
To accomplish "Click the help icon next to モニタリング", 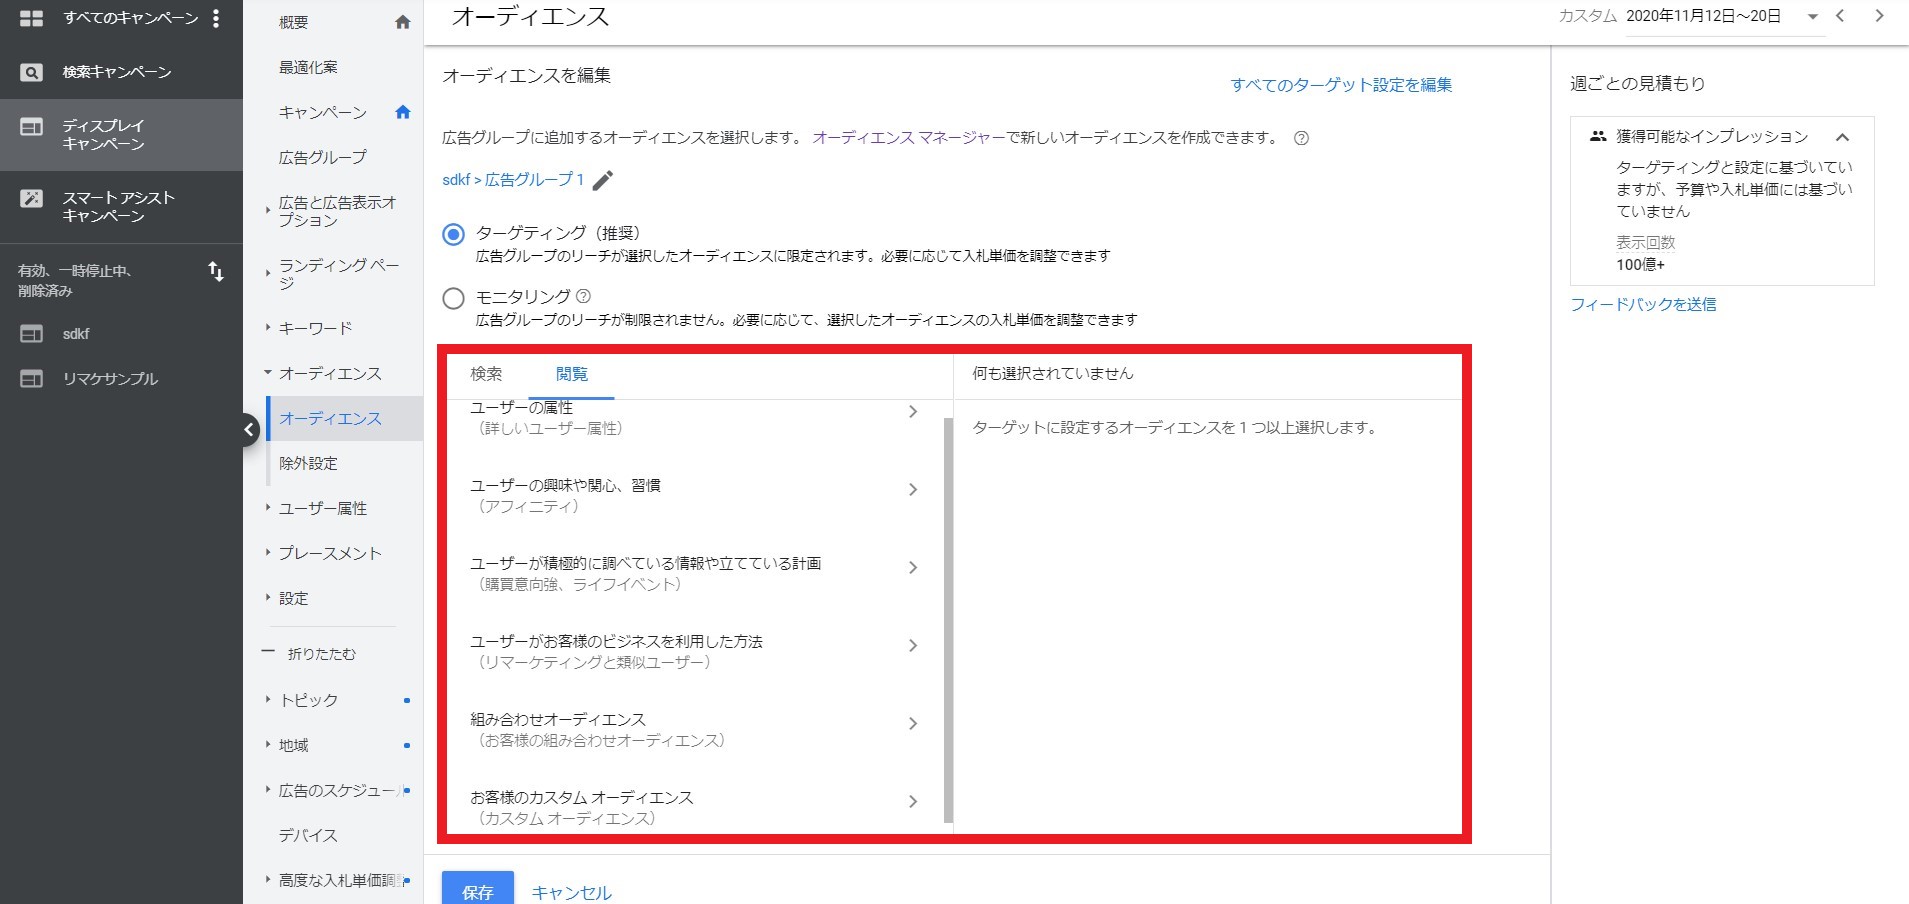I will pyautogui.click(x=584, y=296).
